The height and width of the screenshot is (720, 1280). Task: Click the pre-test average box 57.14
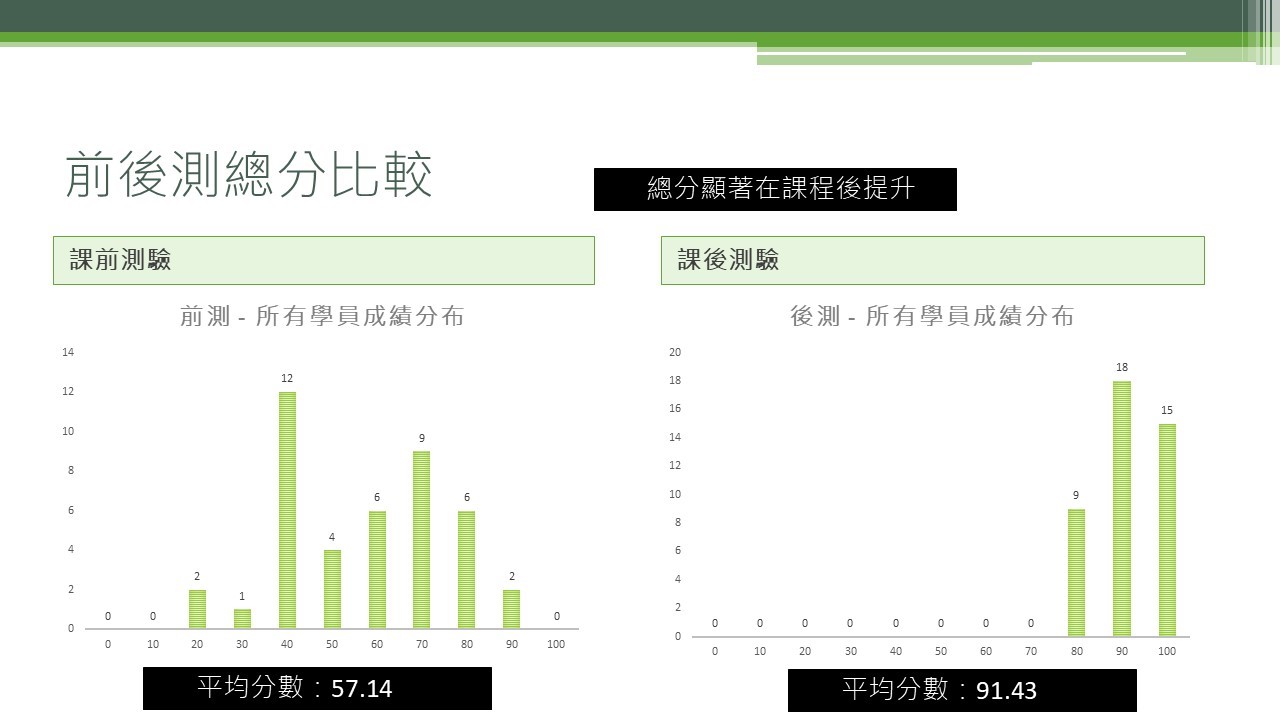[x=317, y=688]
